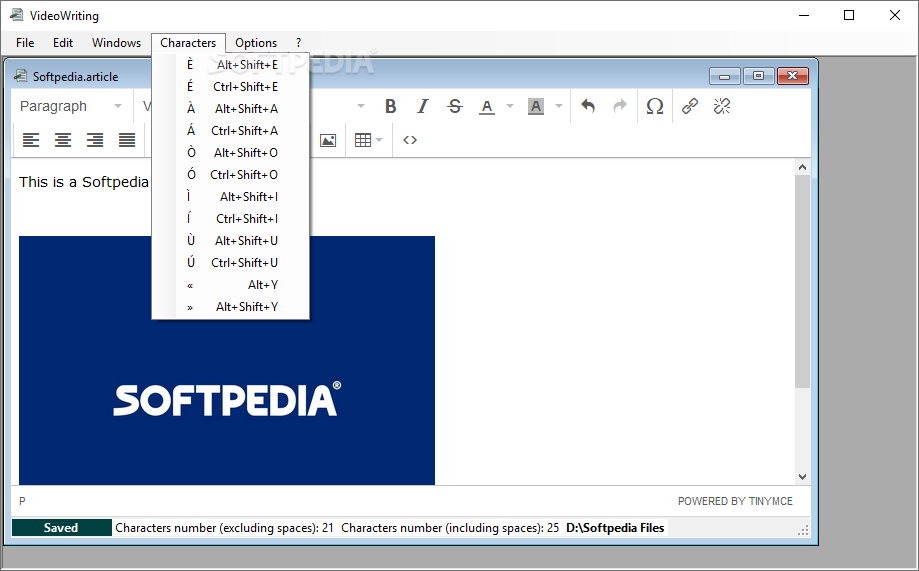Insert È using Alt+Shift+E entry
Viewport: 919px width, 571px height.
pos(231,64)
